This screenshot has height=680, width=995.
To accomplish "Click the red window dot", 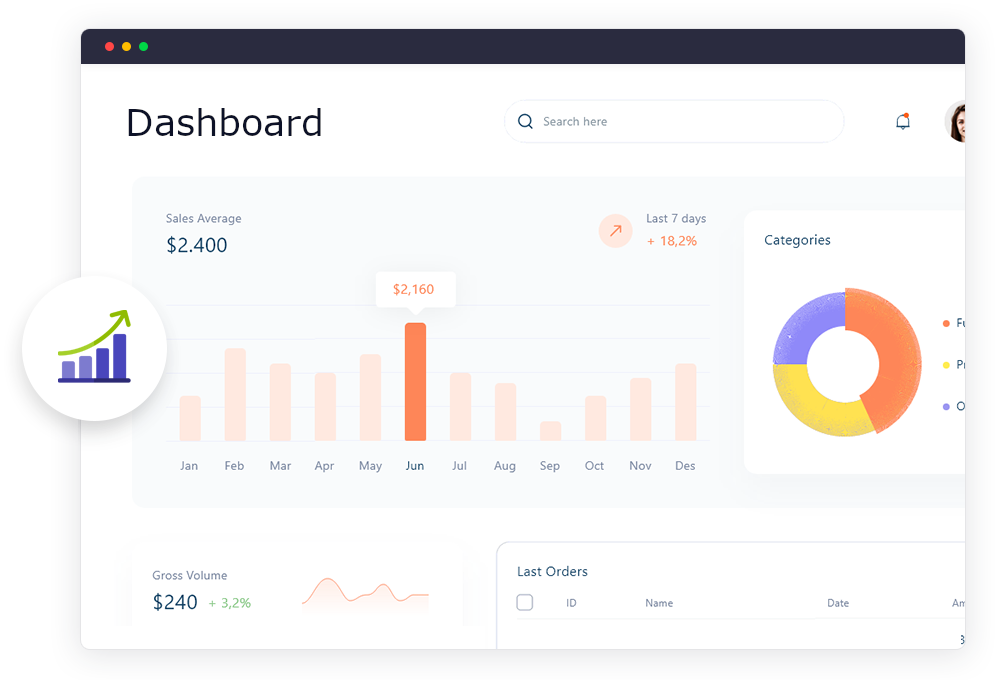I will pyautogui.click(x=110, y=46).
